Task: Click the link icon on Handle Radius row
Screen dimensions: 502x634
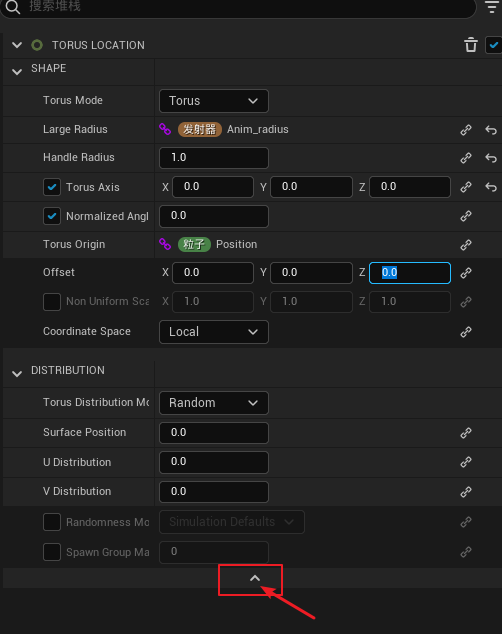Action: point(466,158)
